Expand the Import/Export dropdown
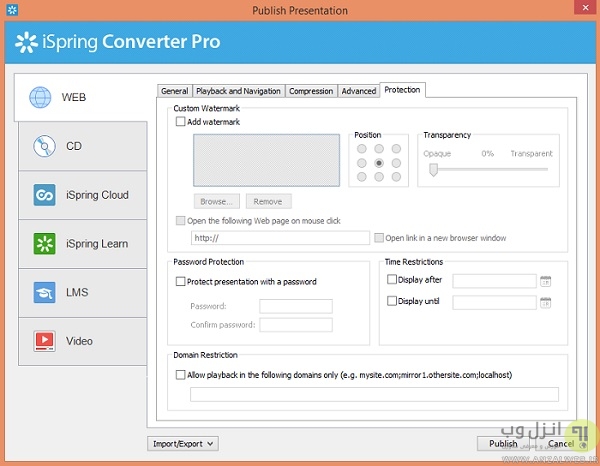 click(184, 443)
